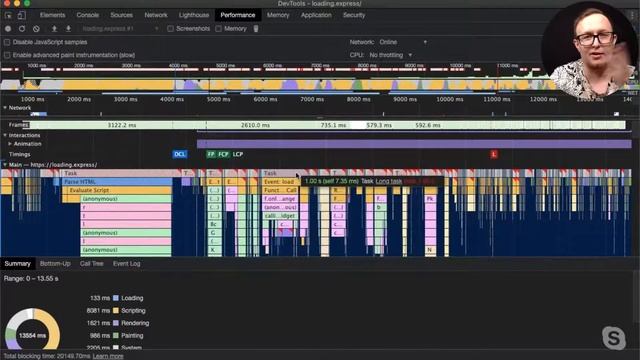This screenshot has width=640, height=360.
Task: Switch to the Application tab
Action: tap(316, 15)
